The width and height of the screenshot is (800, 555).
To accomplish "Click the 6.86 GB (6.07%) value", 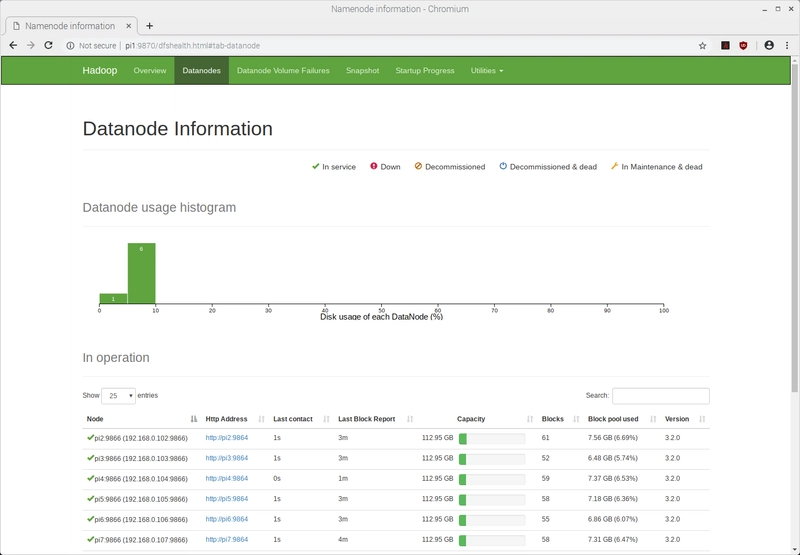I will pyautogui.click(x=612, y=519).
